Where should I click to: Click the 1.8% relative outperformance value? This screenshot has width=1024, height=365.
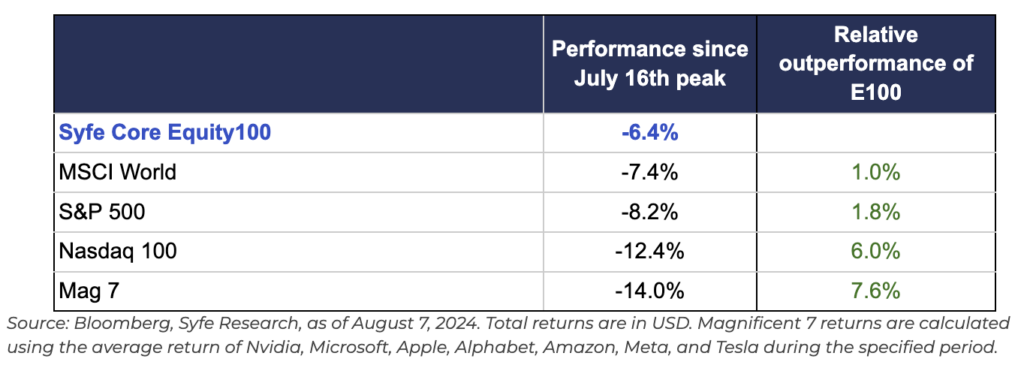(x=876, y=212)
